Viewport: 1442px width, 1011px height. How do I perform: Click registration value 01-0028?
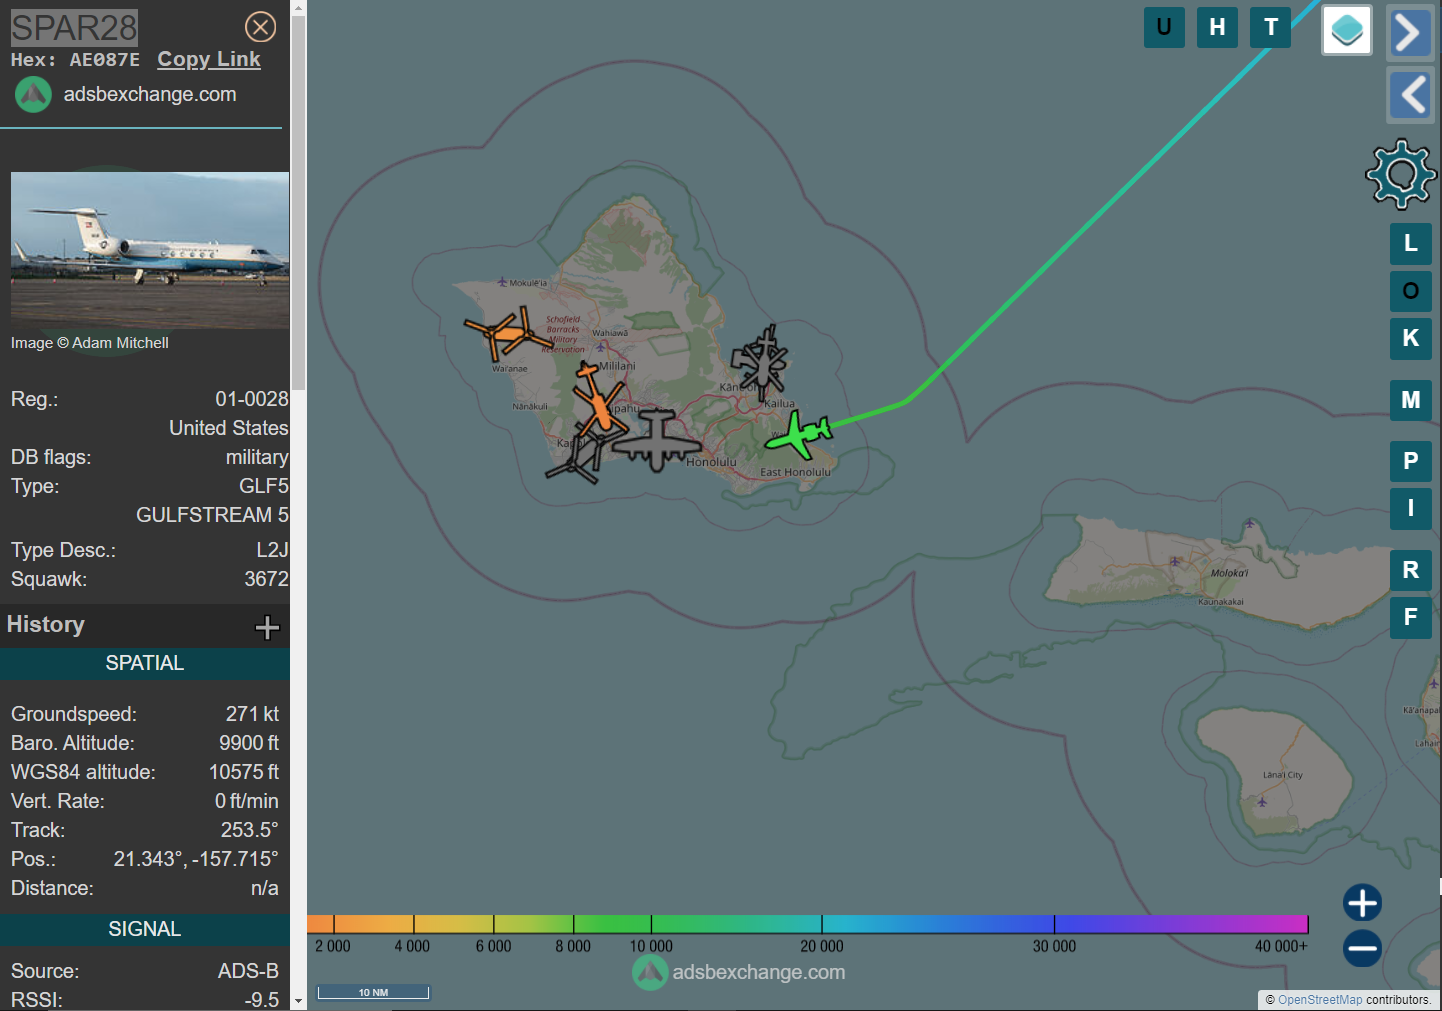pos(252,399)
